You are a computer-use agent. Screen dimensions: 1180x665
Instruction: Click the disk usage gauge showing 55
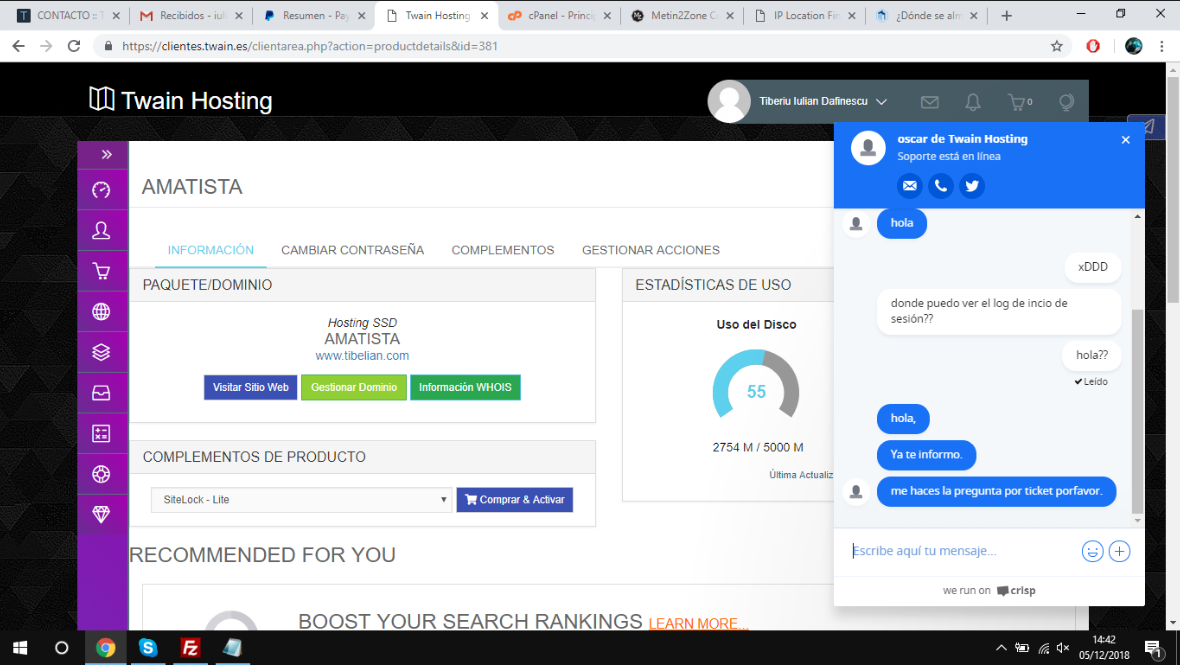tap(756, 384)
